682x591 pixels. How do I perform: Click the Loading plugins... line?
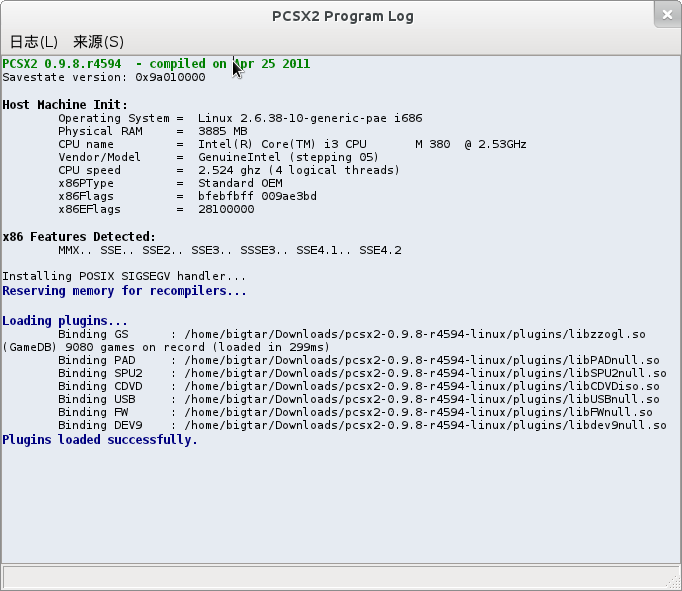[65, 321]
